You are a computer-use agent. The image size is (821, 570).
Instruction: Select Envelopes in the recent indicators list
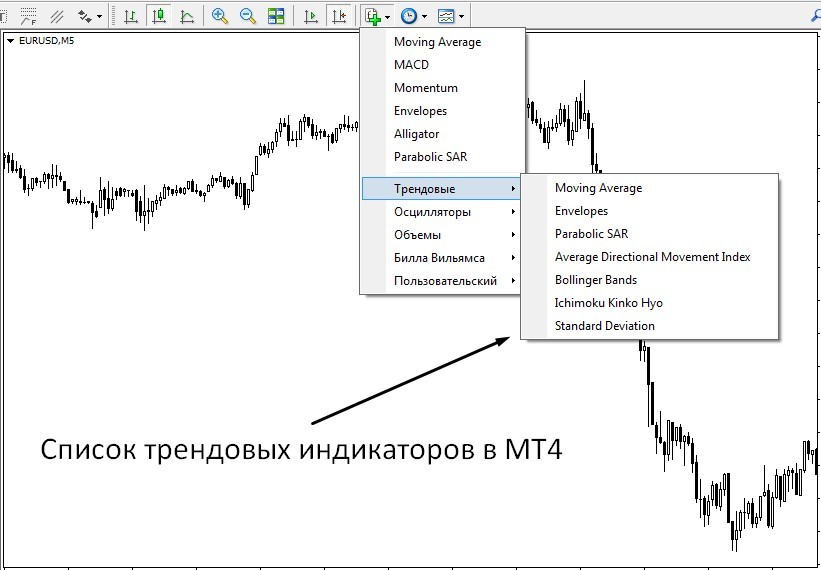[x=442, y=111]
